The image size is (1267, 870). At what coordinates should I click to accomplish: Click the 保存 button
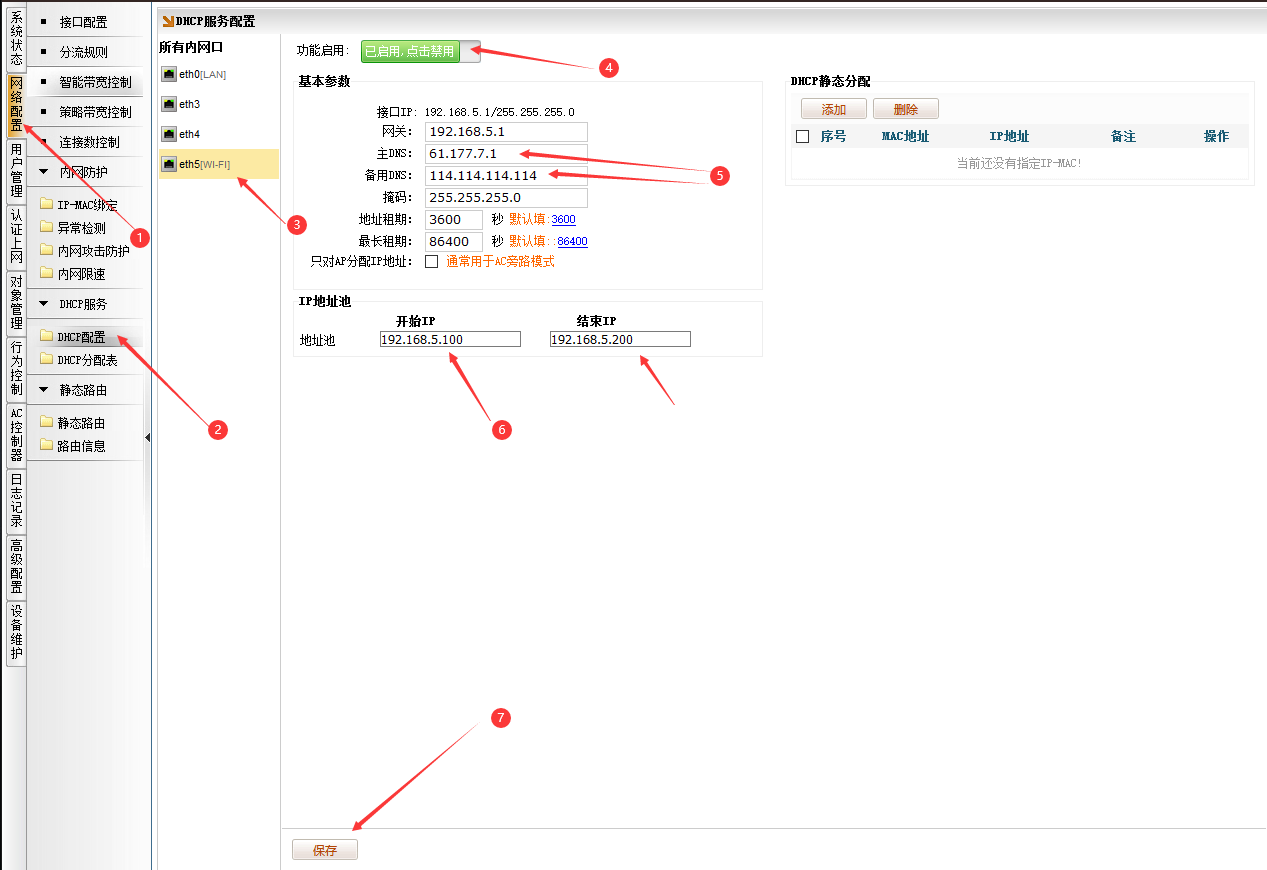[x=325, y=850]
